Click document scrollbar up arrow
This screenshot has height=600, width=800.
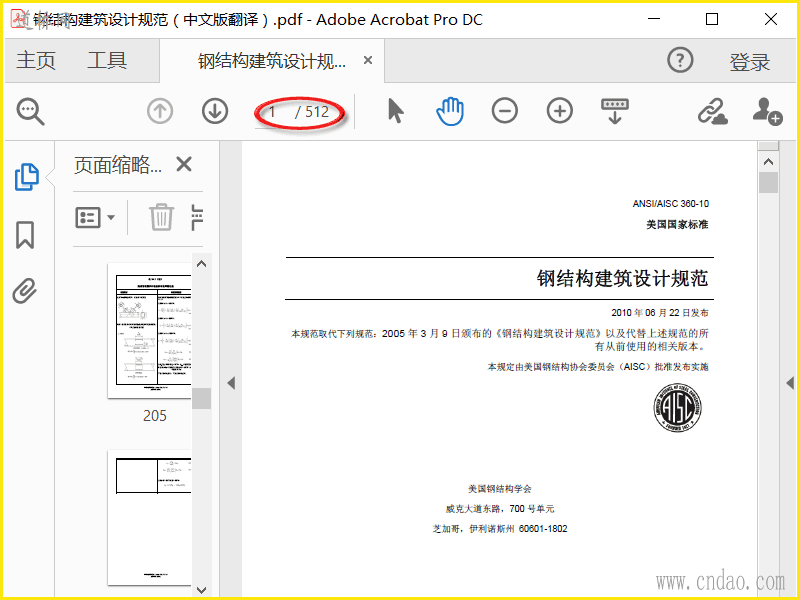click(768, 162)
